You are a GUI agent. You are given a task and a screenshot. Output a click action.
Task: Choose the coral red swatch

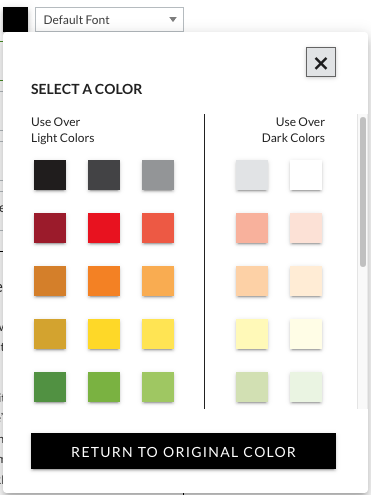[158, 228]
